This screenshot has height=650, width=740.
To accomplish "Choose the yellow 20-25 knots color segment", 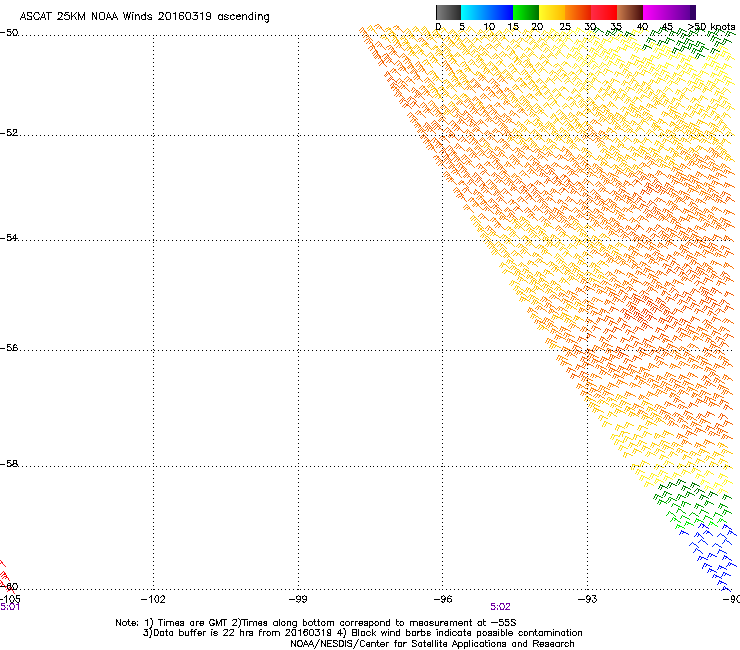I will point(552,12).
